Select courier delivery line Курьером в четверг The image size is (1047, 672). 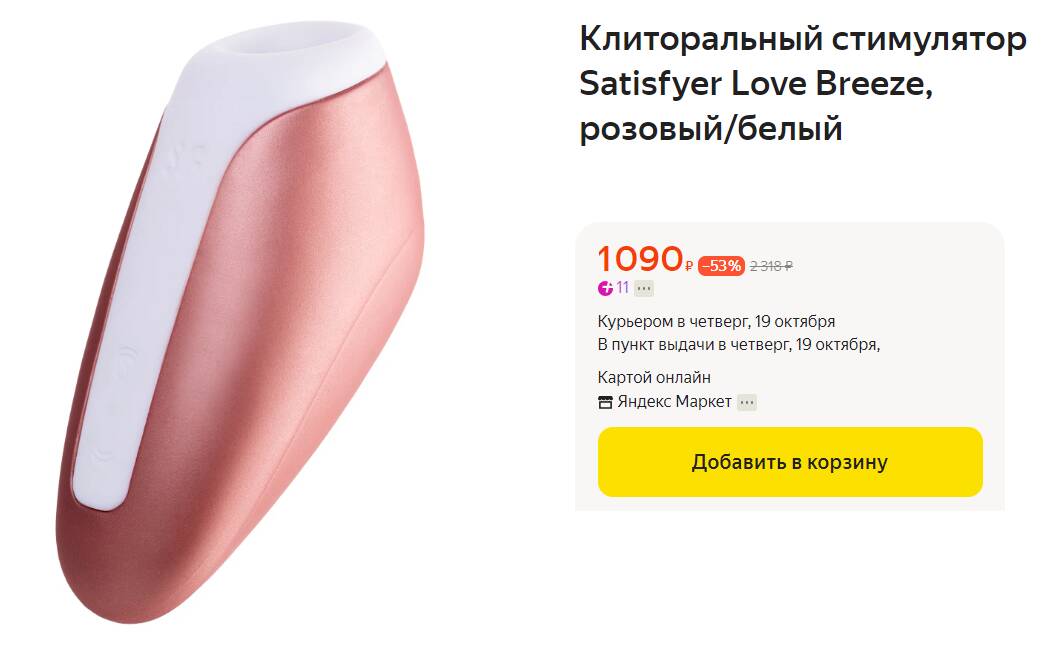pyautogui.click(x=716, y=321)
